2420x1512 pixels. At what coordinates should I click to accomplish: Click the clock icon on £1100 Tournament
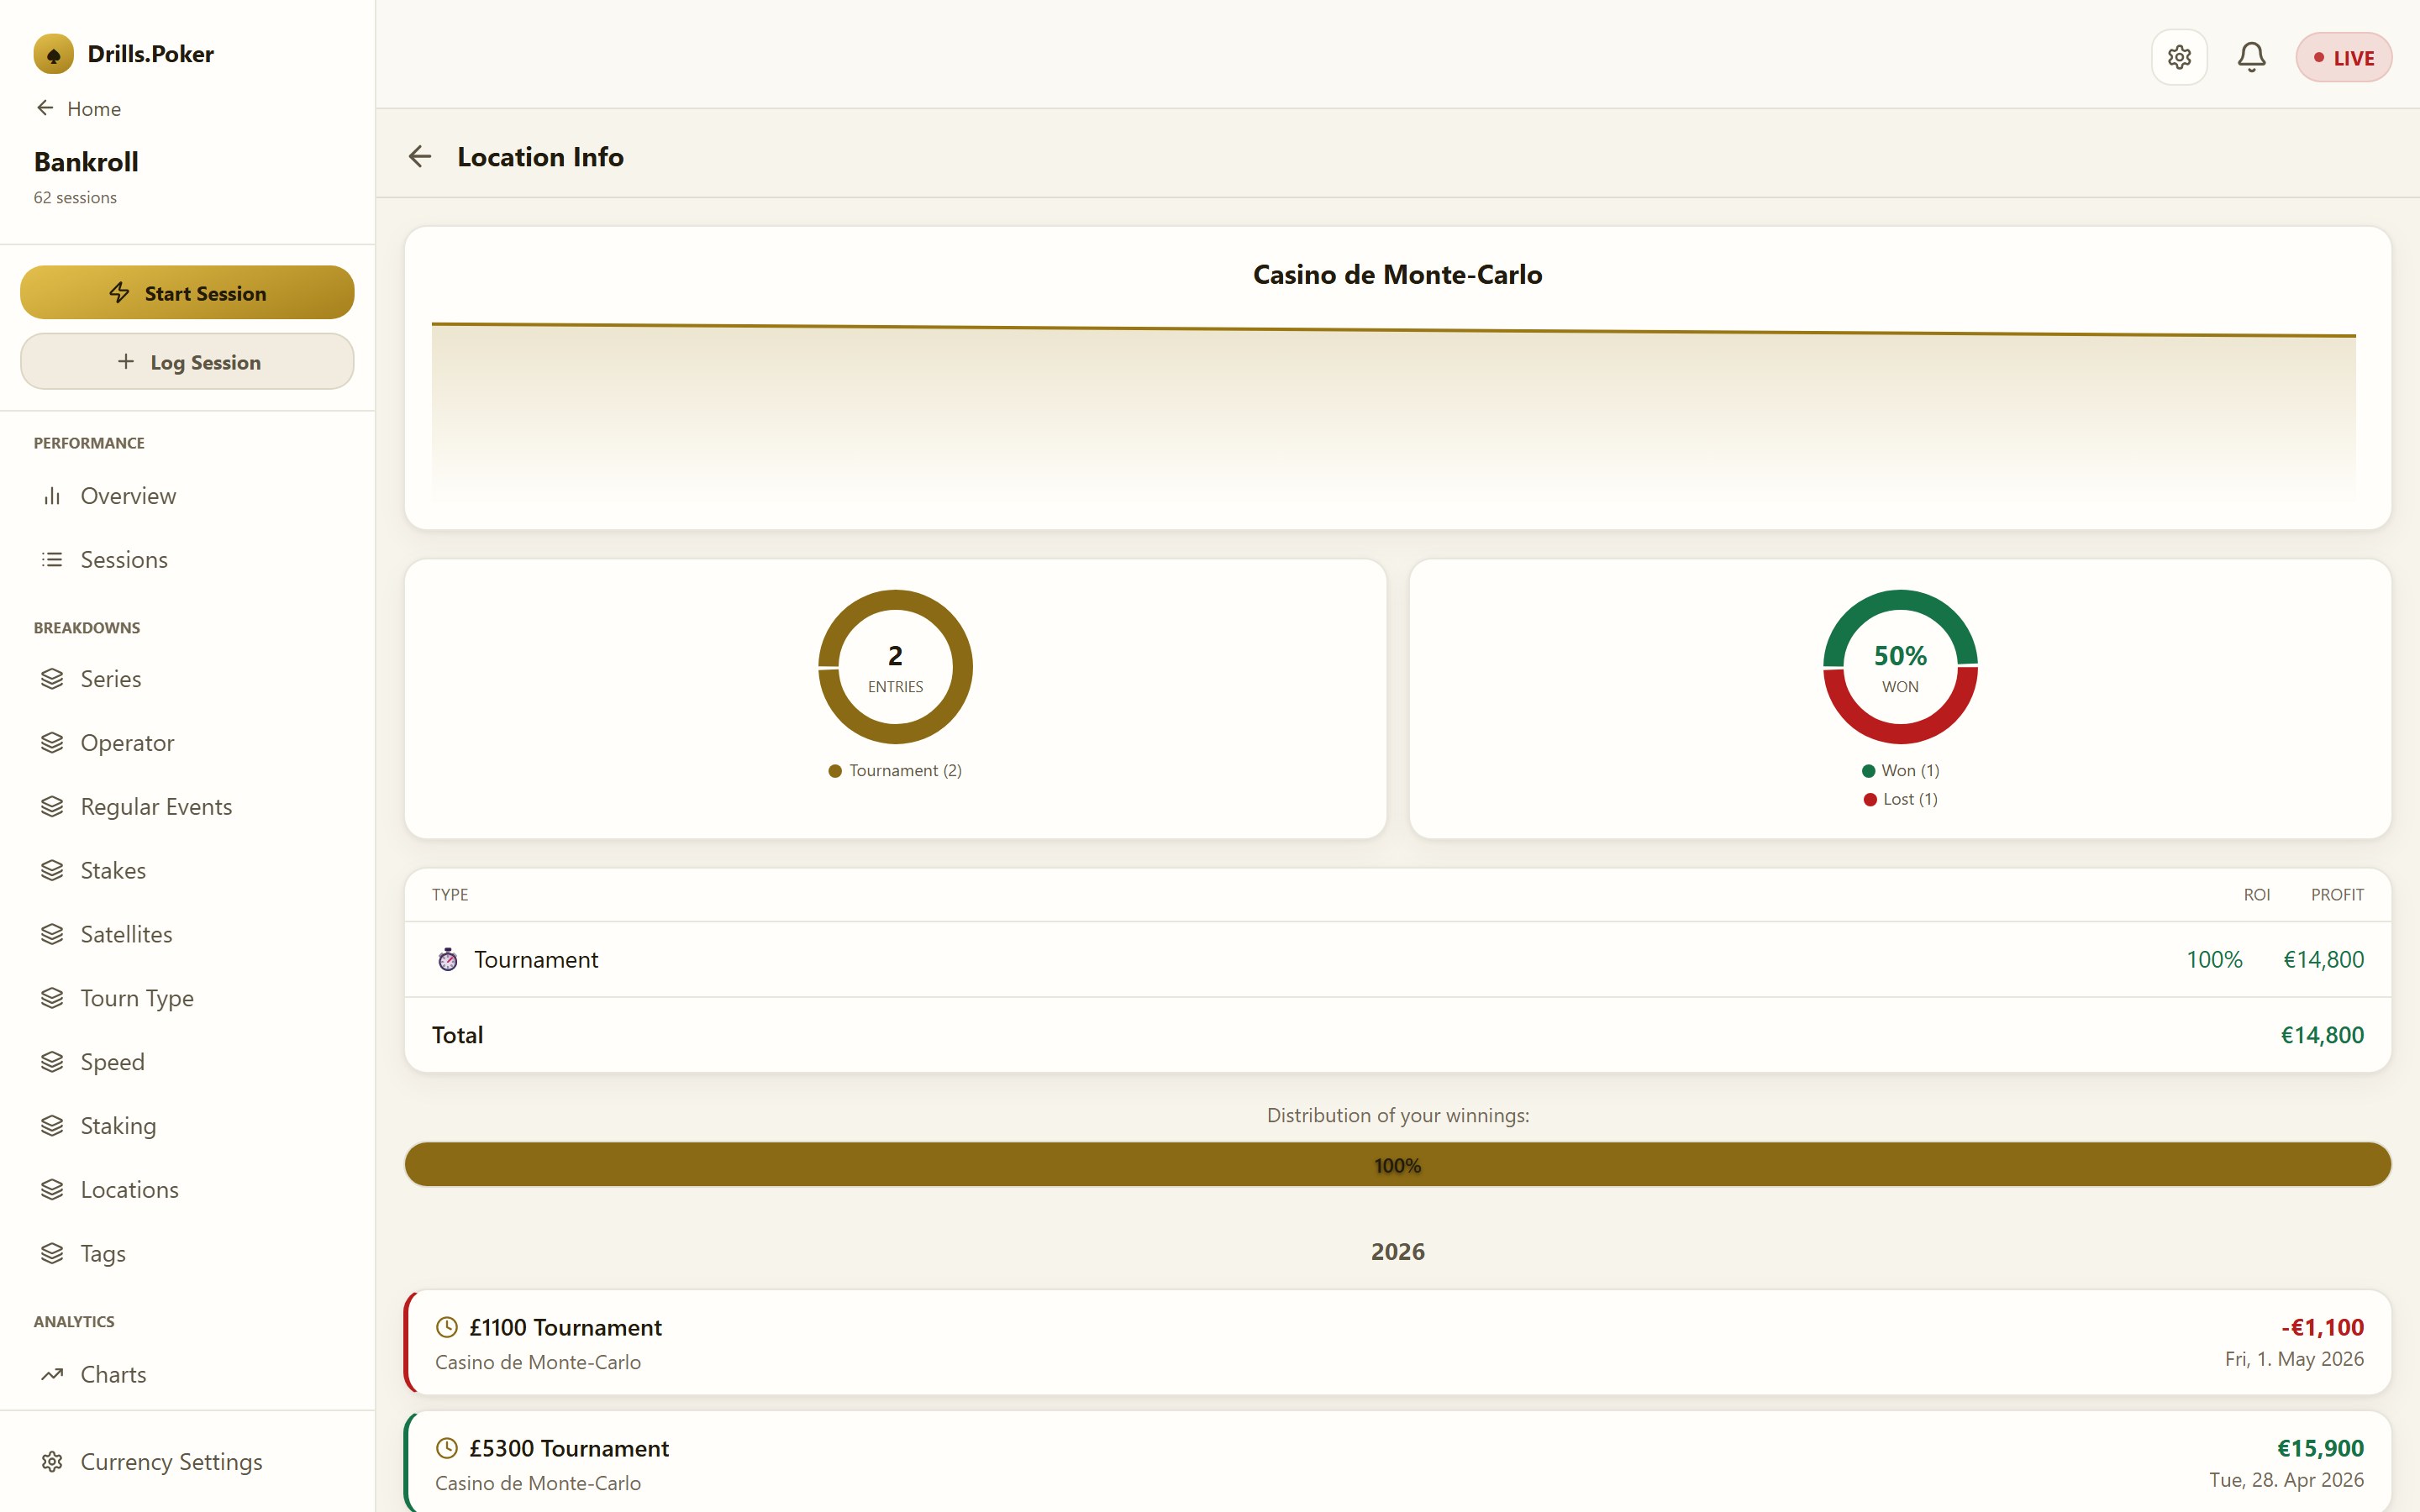point(447,1328)
